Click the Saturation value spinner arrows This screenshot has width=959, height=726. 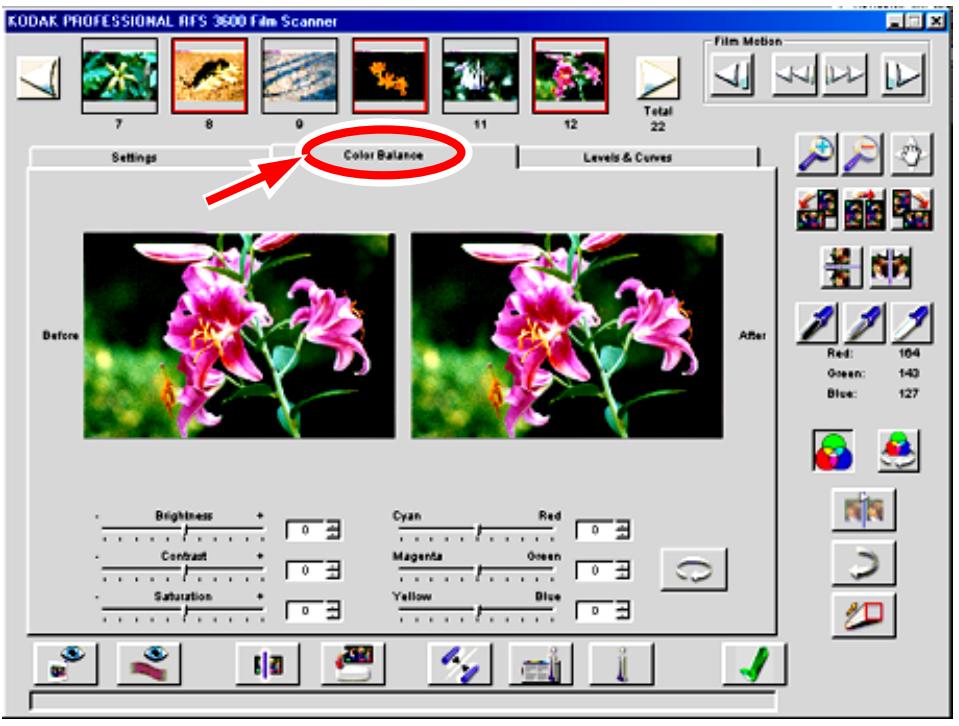tap(333, 610)
